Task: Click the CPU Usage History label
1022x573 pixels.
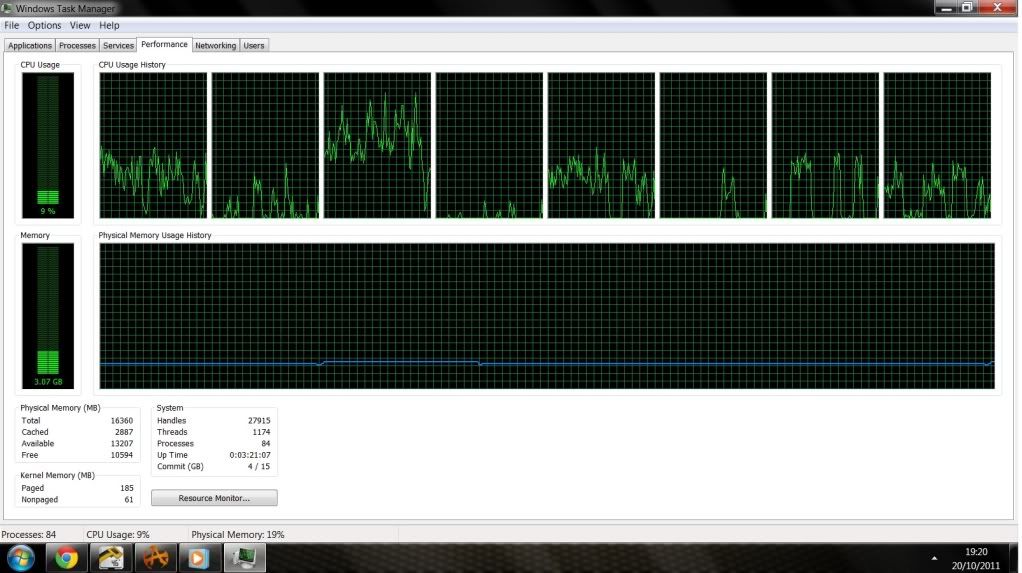Action: (132, 65)
